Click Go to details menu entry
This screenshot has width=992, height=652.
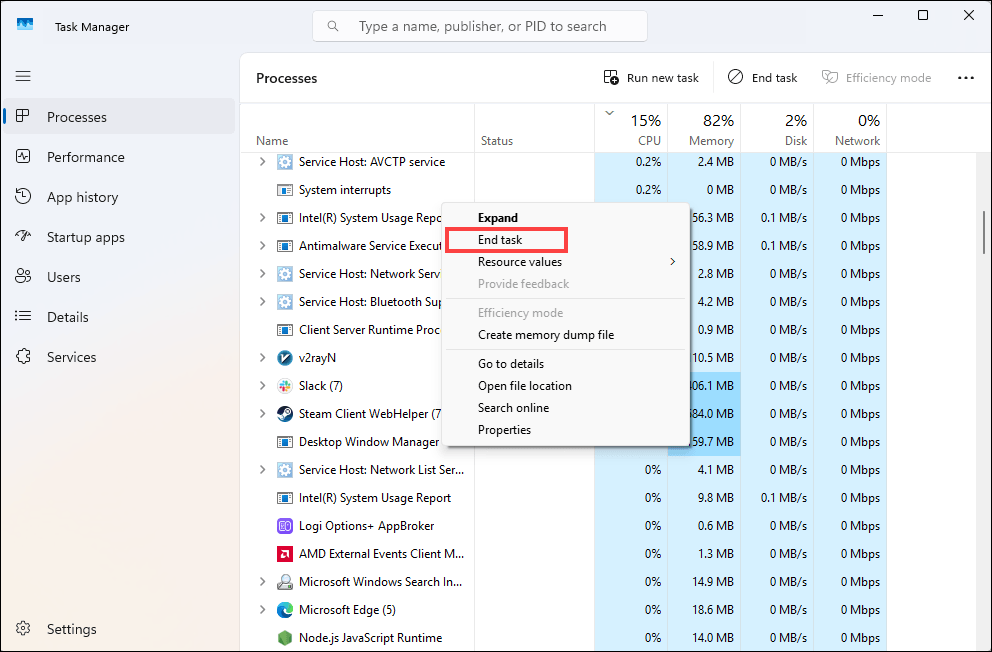510,364
